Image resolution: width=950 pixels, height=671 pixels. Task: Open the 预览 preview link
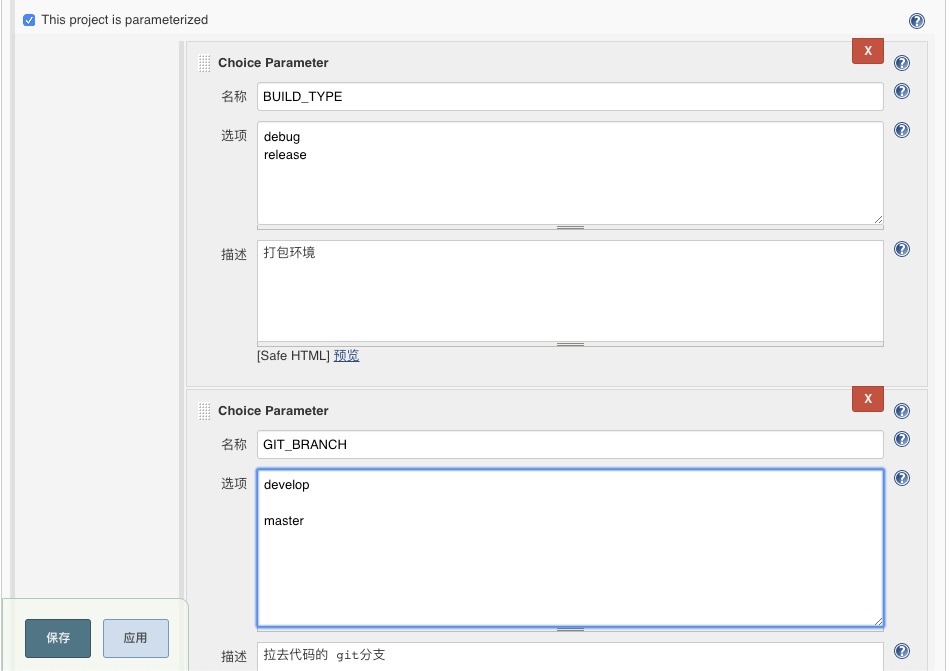click(347, 355)
